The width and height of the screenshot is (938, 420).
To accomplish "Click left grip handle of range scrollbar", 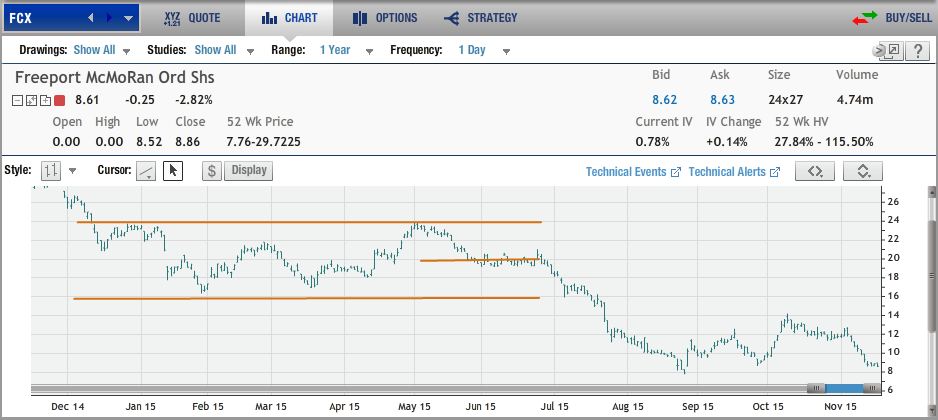I will pos(816,389).
